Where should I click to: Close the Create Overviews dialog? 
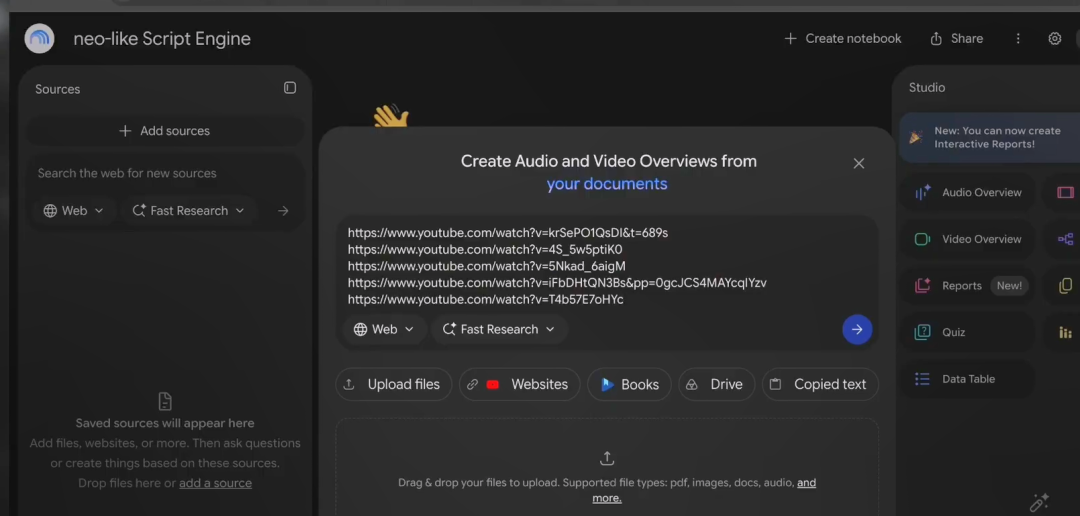pos(858,163)
